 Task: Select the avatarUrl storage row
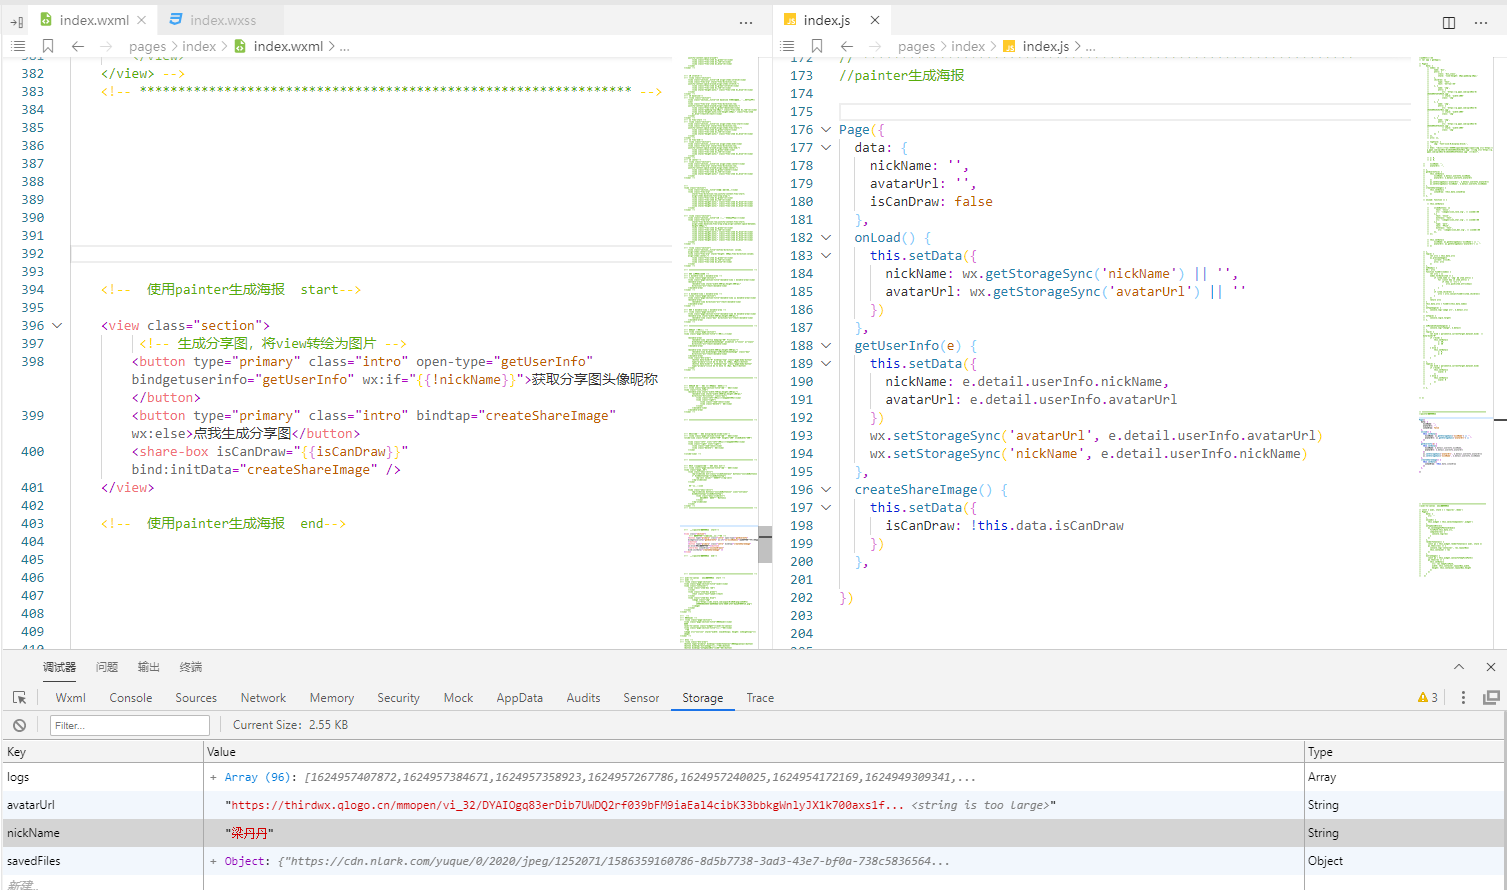(x=753, y=805)
